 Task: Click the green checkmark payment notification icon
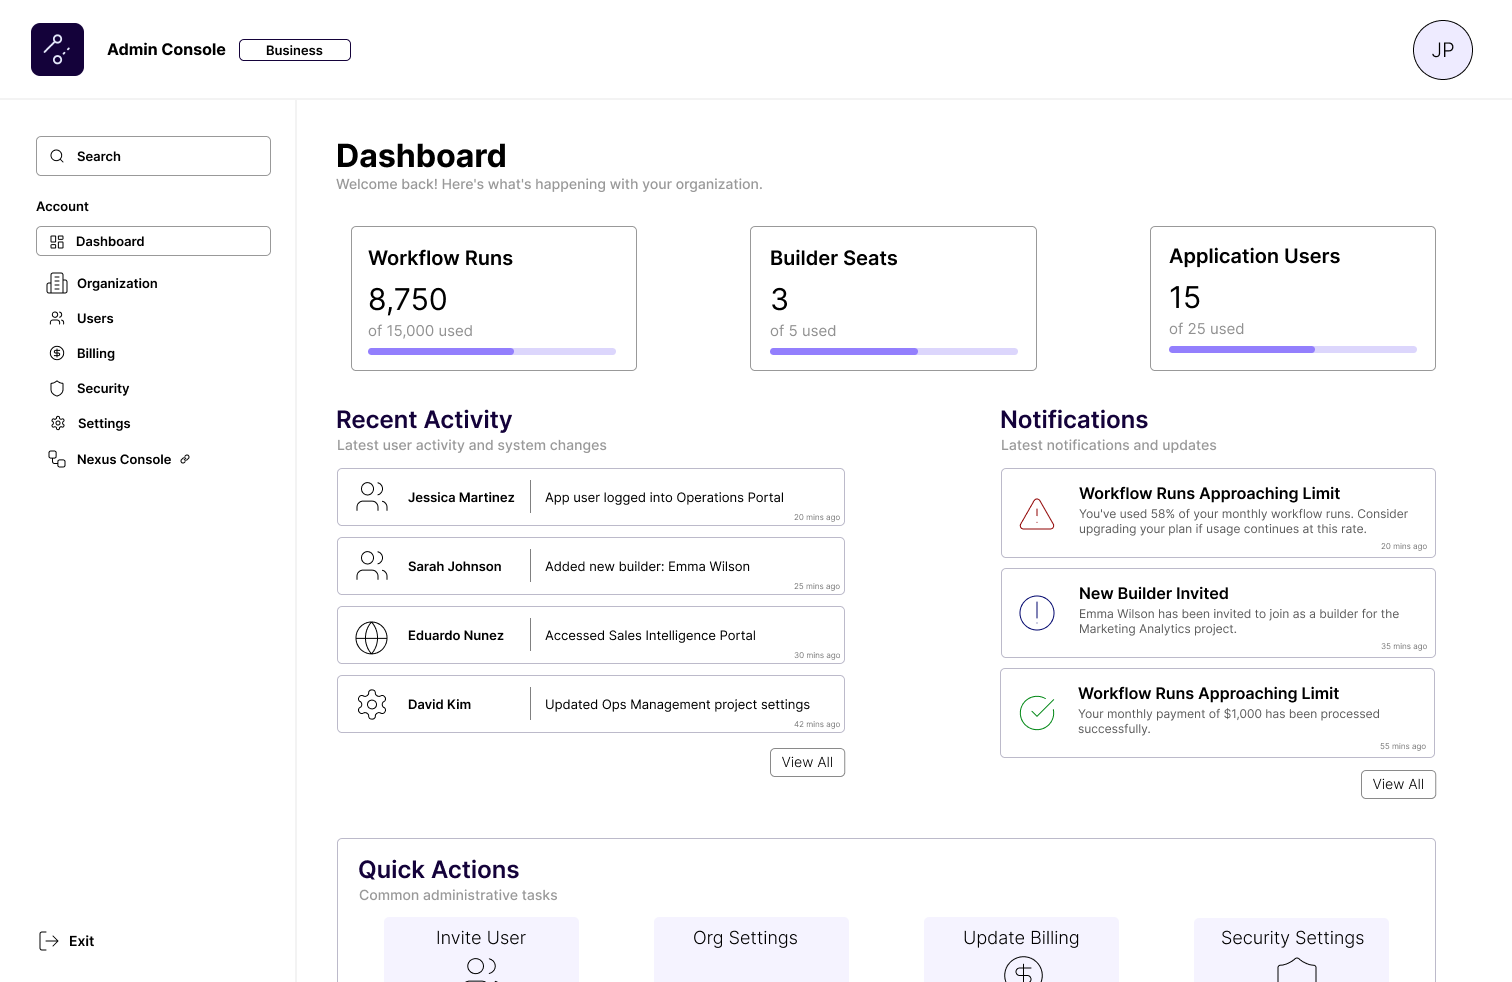pos(1037,713)
